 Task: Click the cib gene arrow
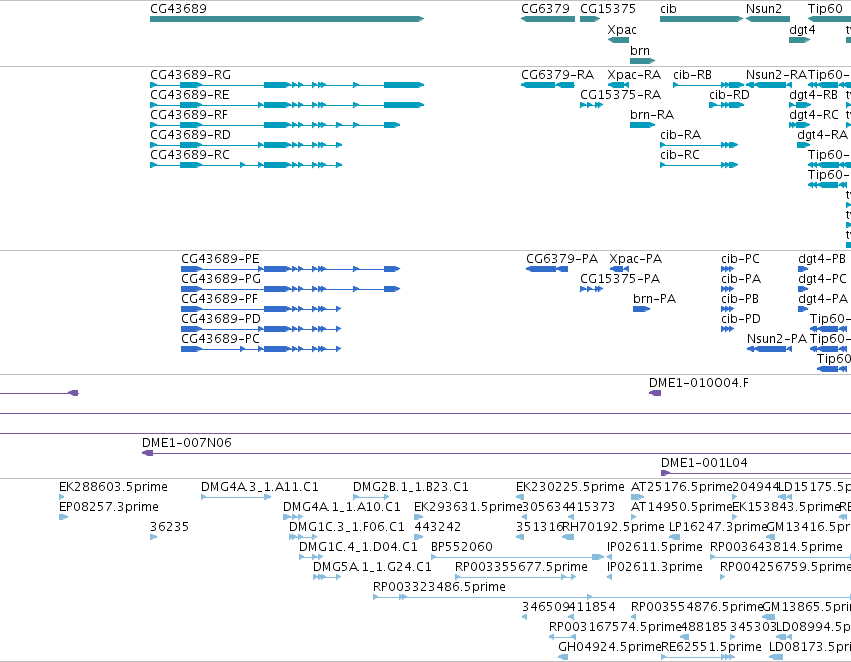pos(701,19)
